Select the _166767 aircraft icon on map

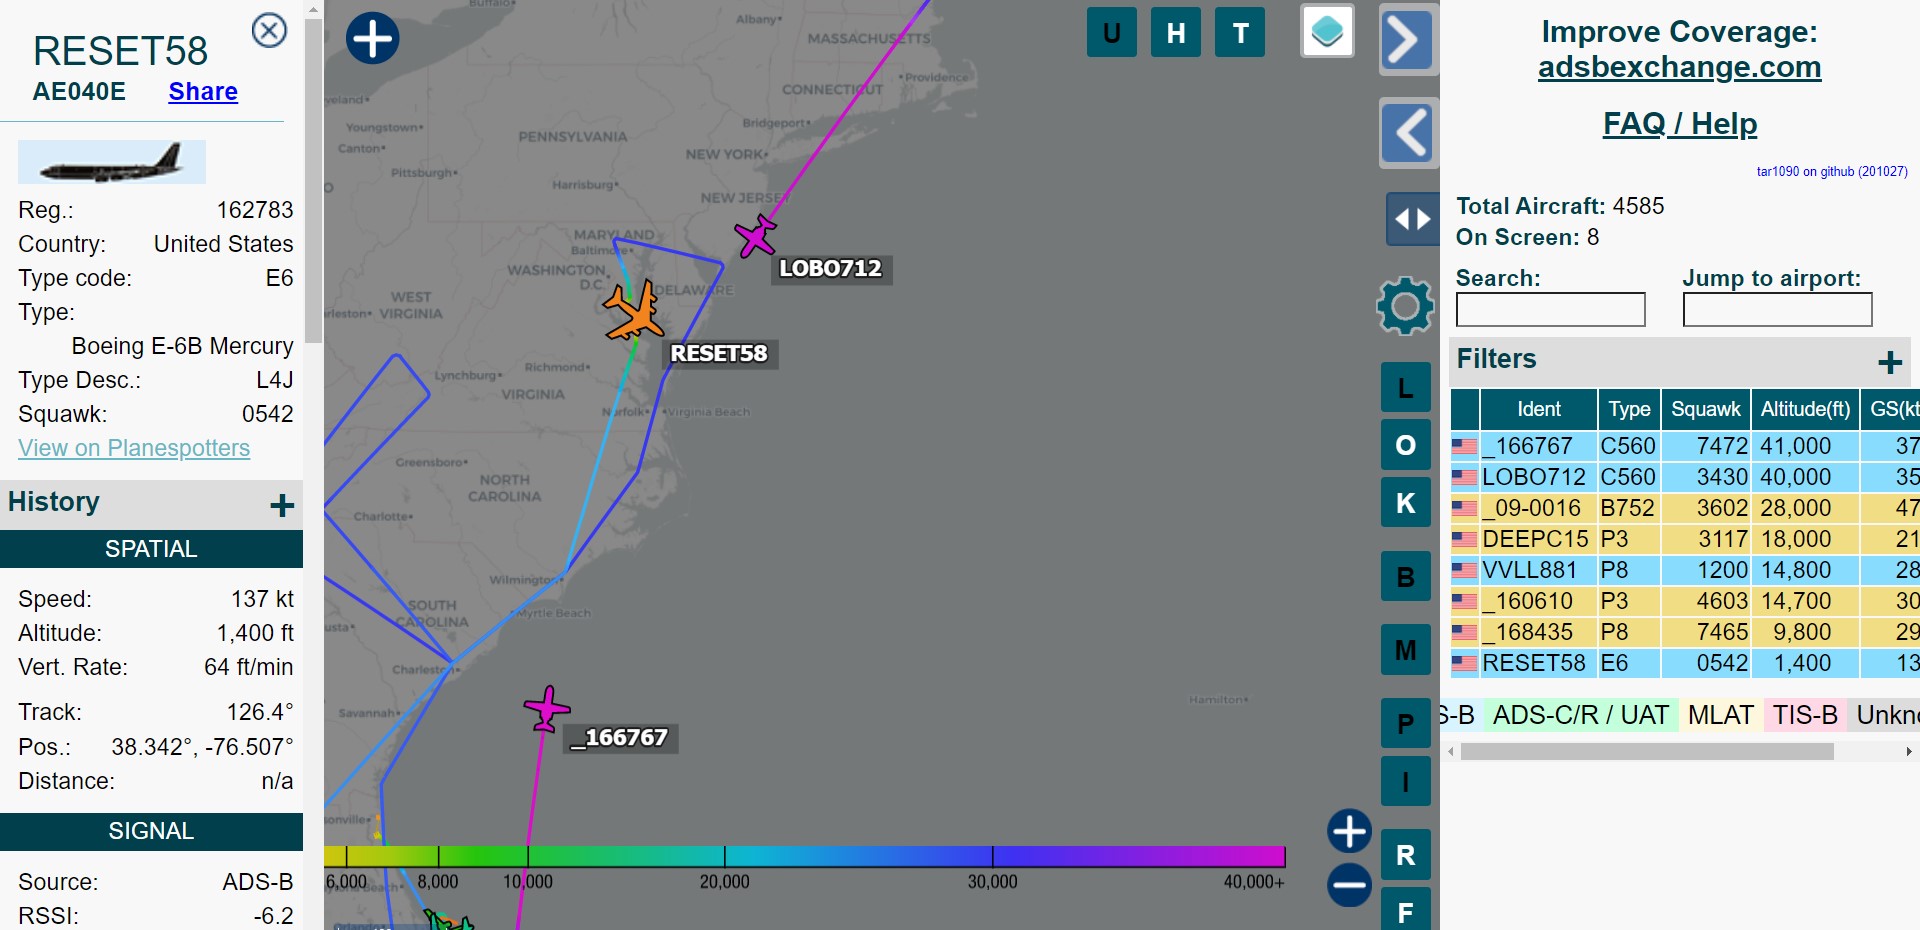coord(546,709)
